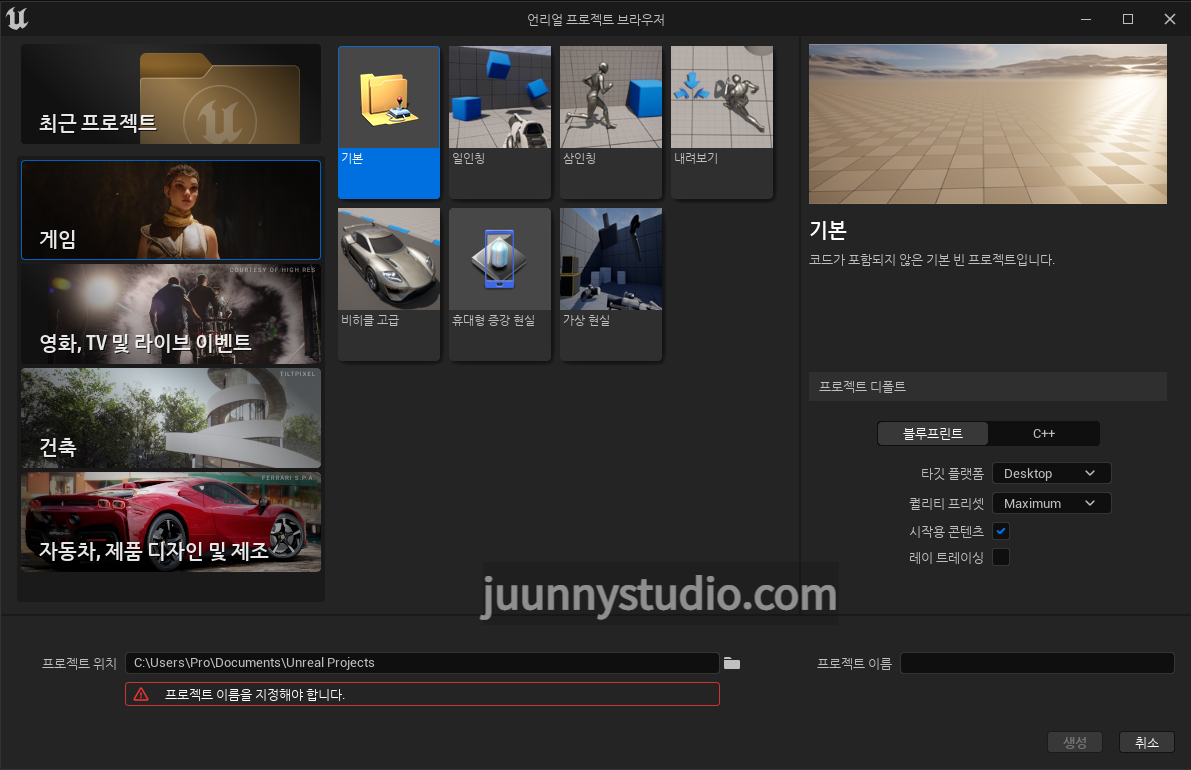Choose the 게임 category

[x=171, y=210]
